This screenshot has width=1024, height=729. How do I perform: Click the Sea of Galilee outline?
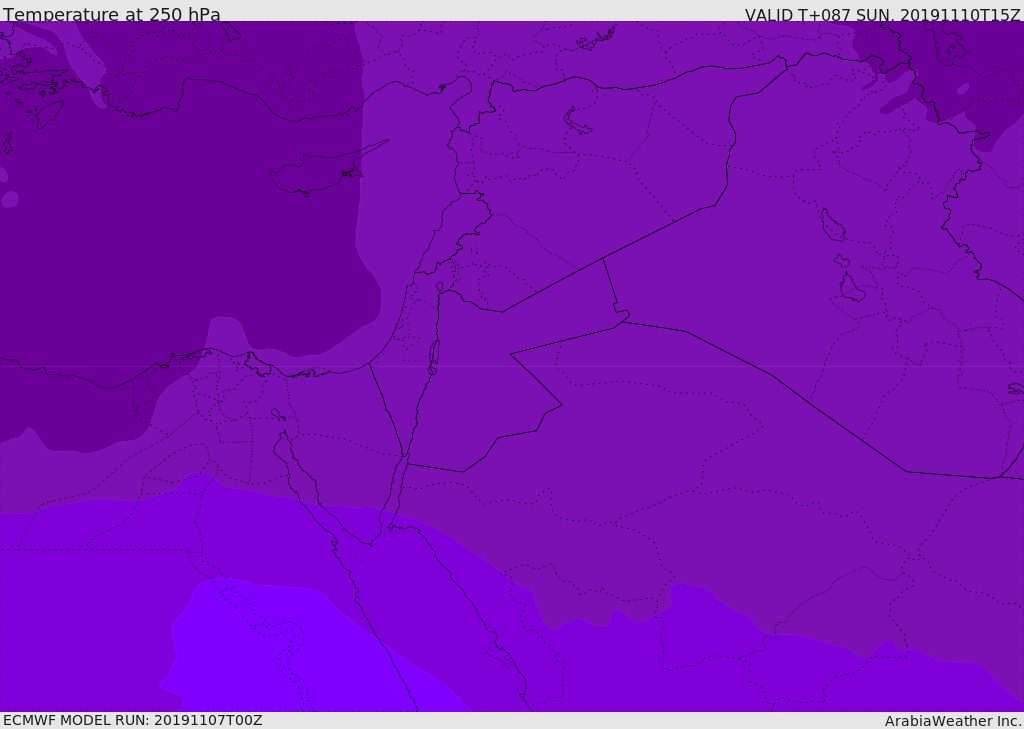pyautogui.click(x=439, y=288)
